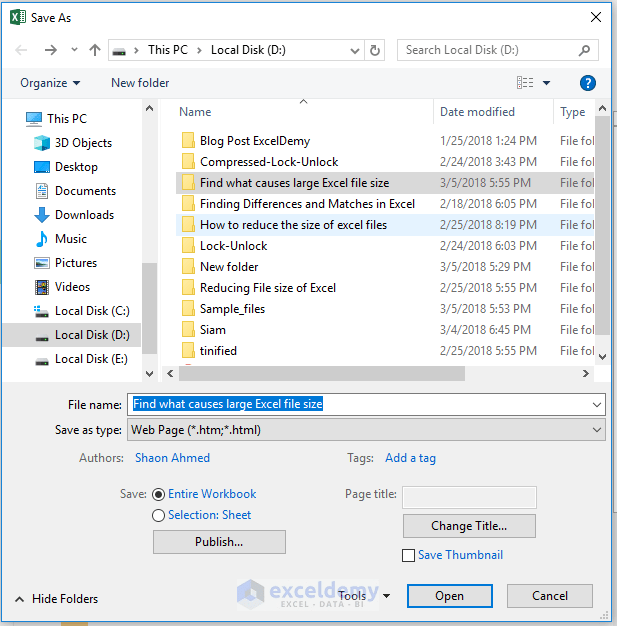
Task: Select folder Find what causes large Excel file size
Action: coord(385,183)
